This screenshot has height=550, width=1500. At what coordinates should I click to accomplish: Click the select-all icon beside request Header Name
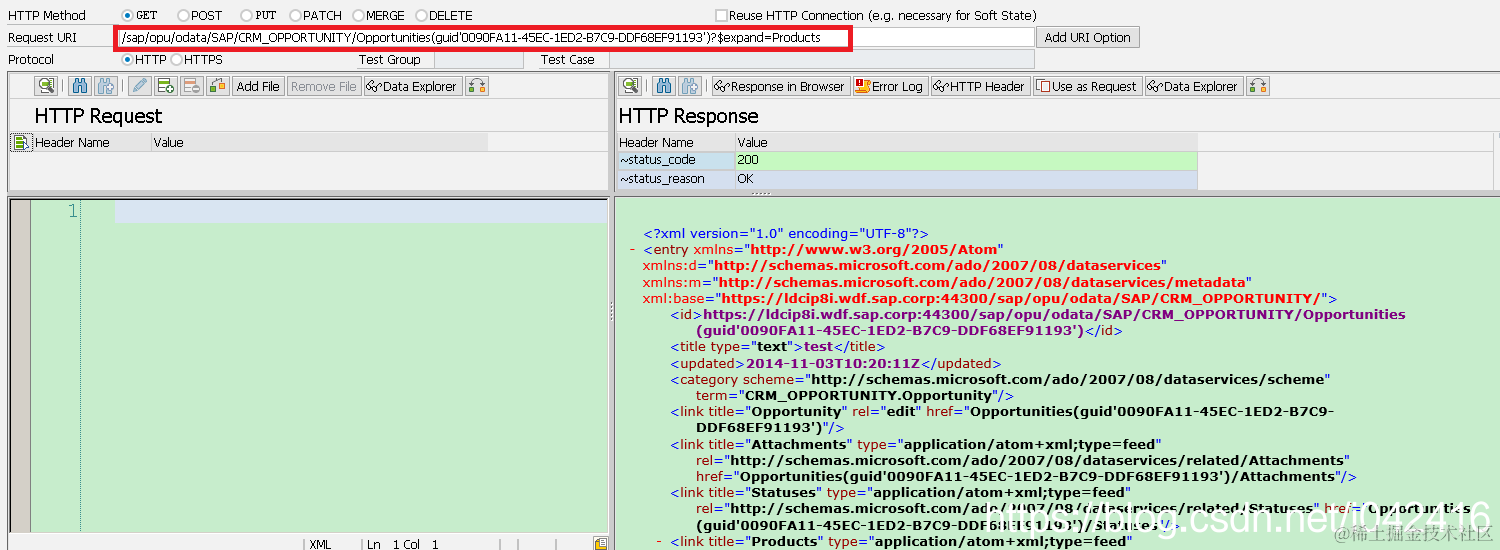coord(21,143)
